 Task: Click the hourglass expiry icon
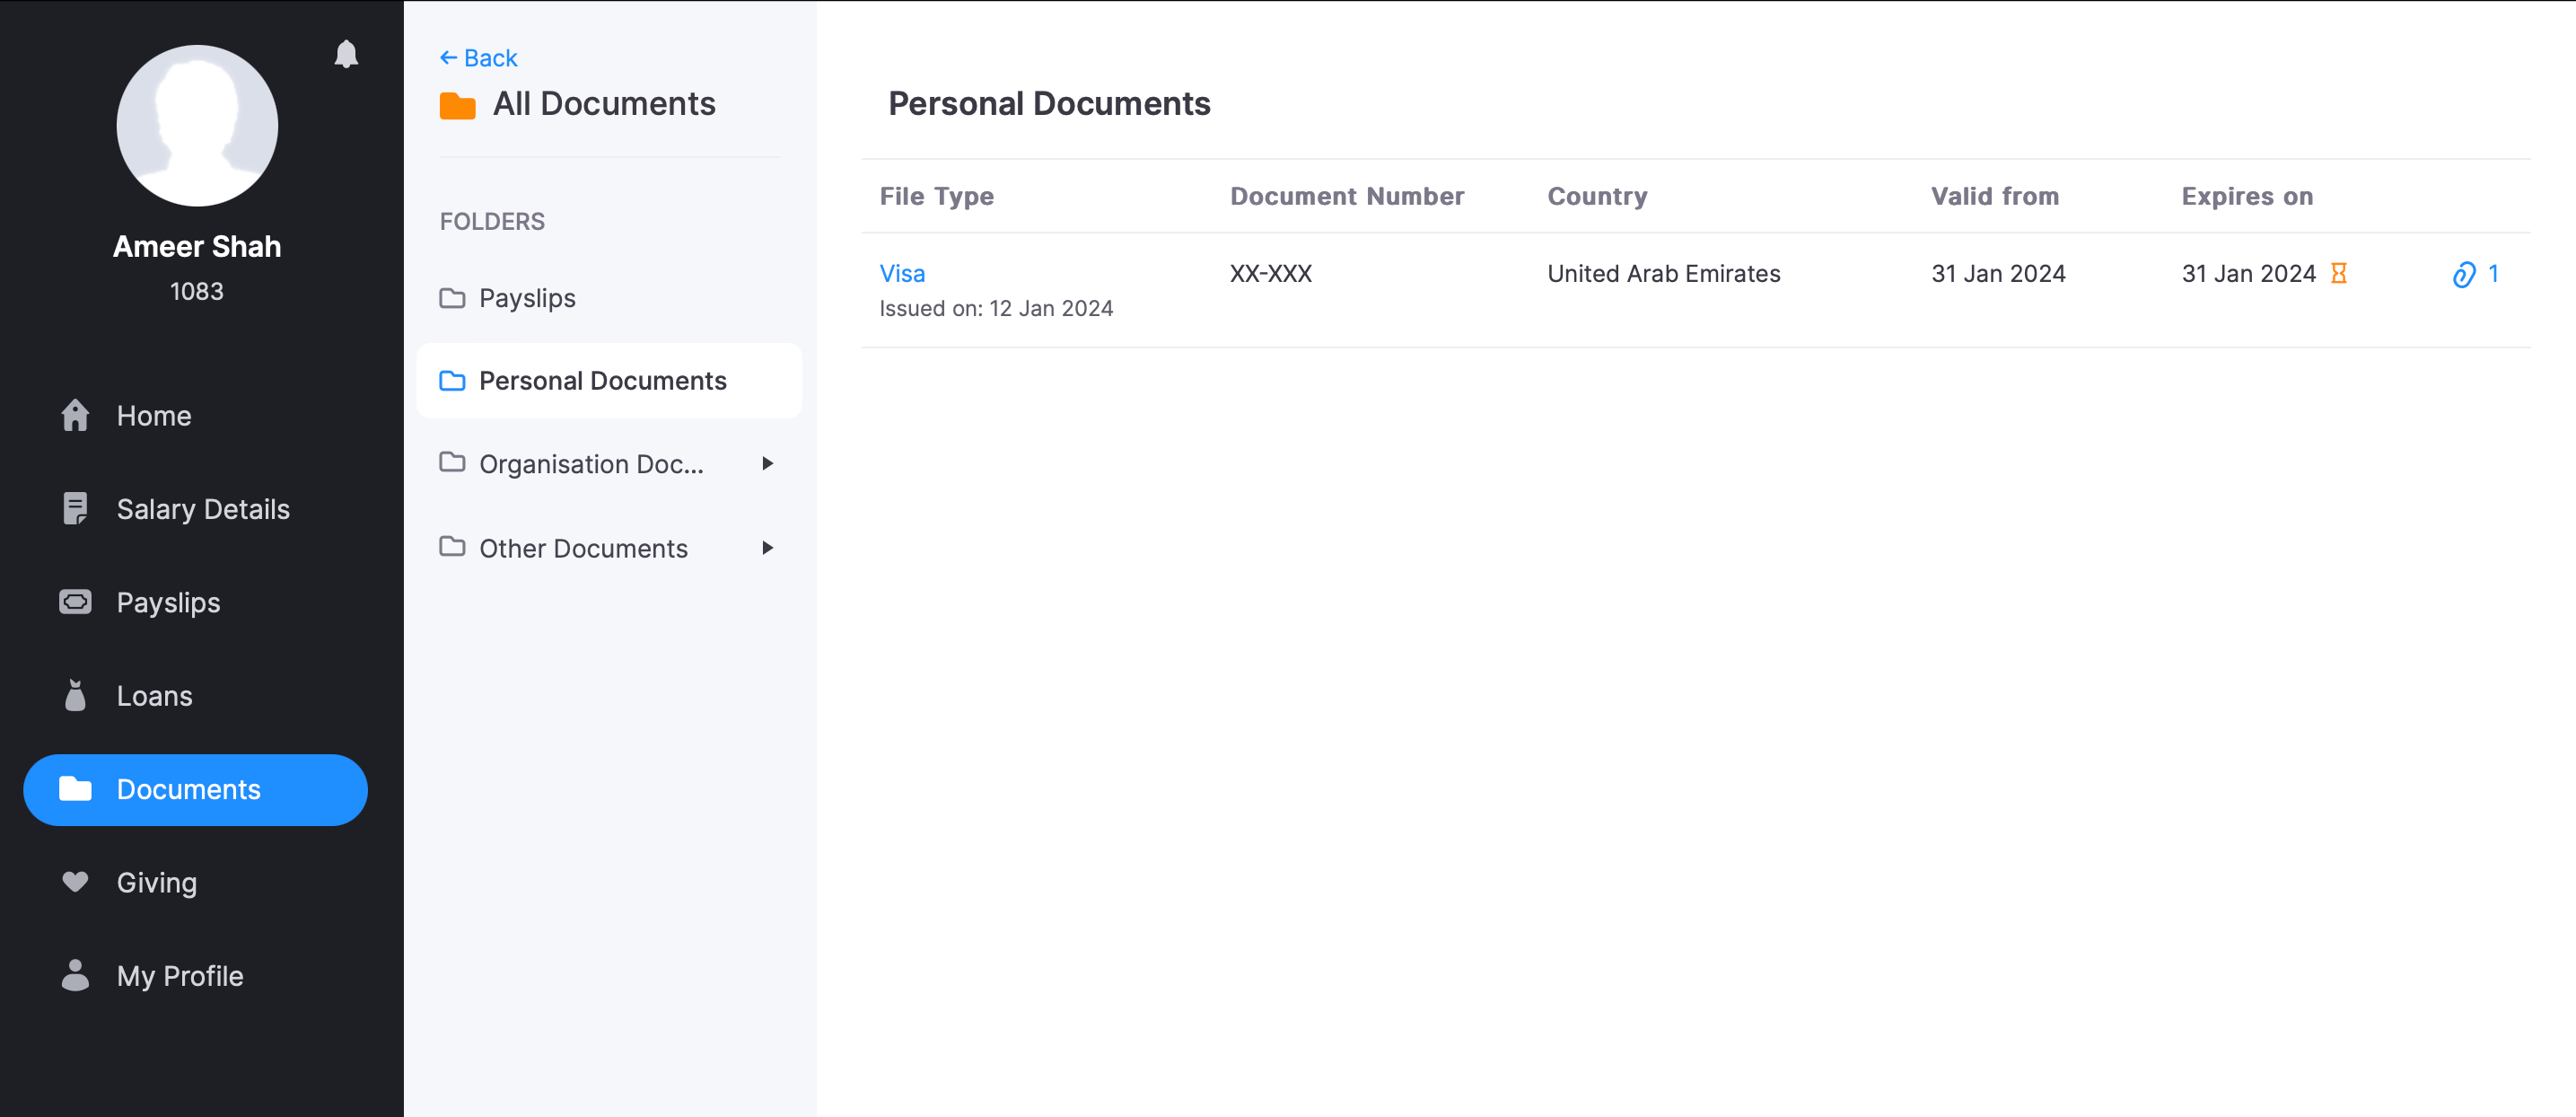(2338, 273)
